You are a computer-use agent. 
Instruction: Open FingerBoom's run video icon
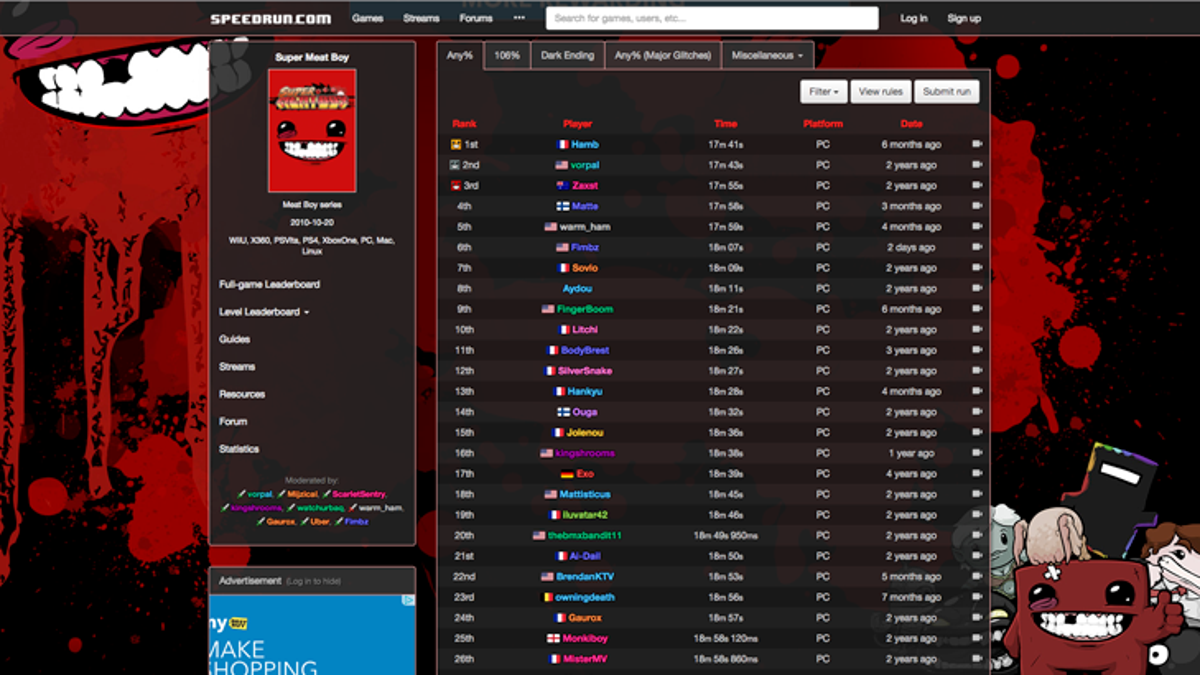(x=977, y=309)
